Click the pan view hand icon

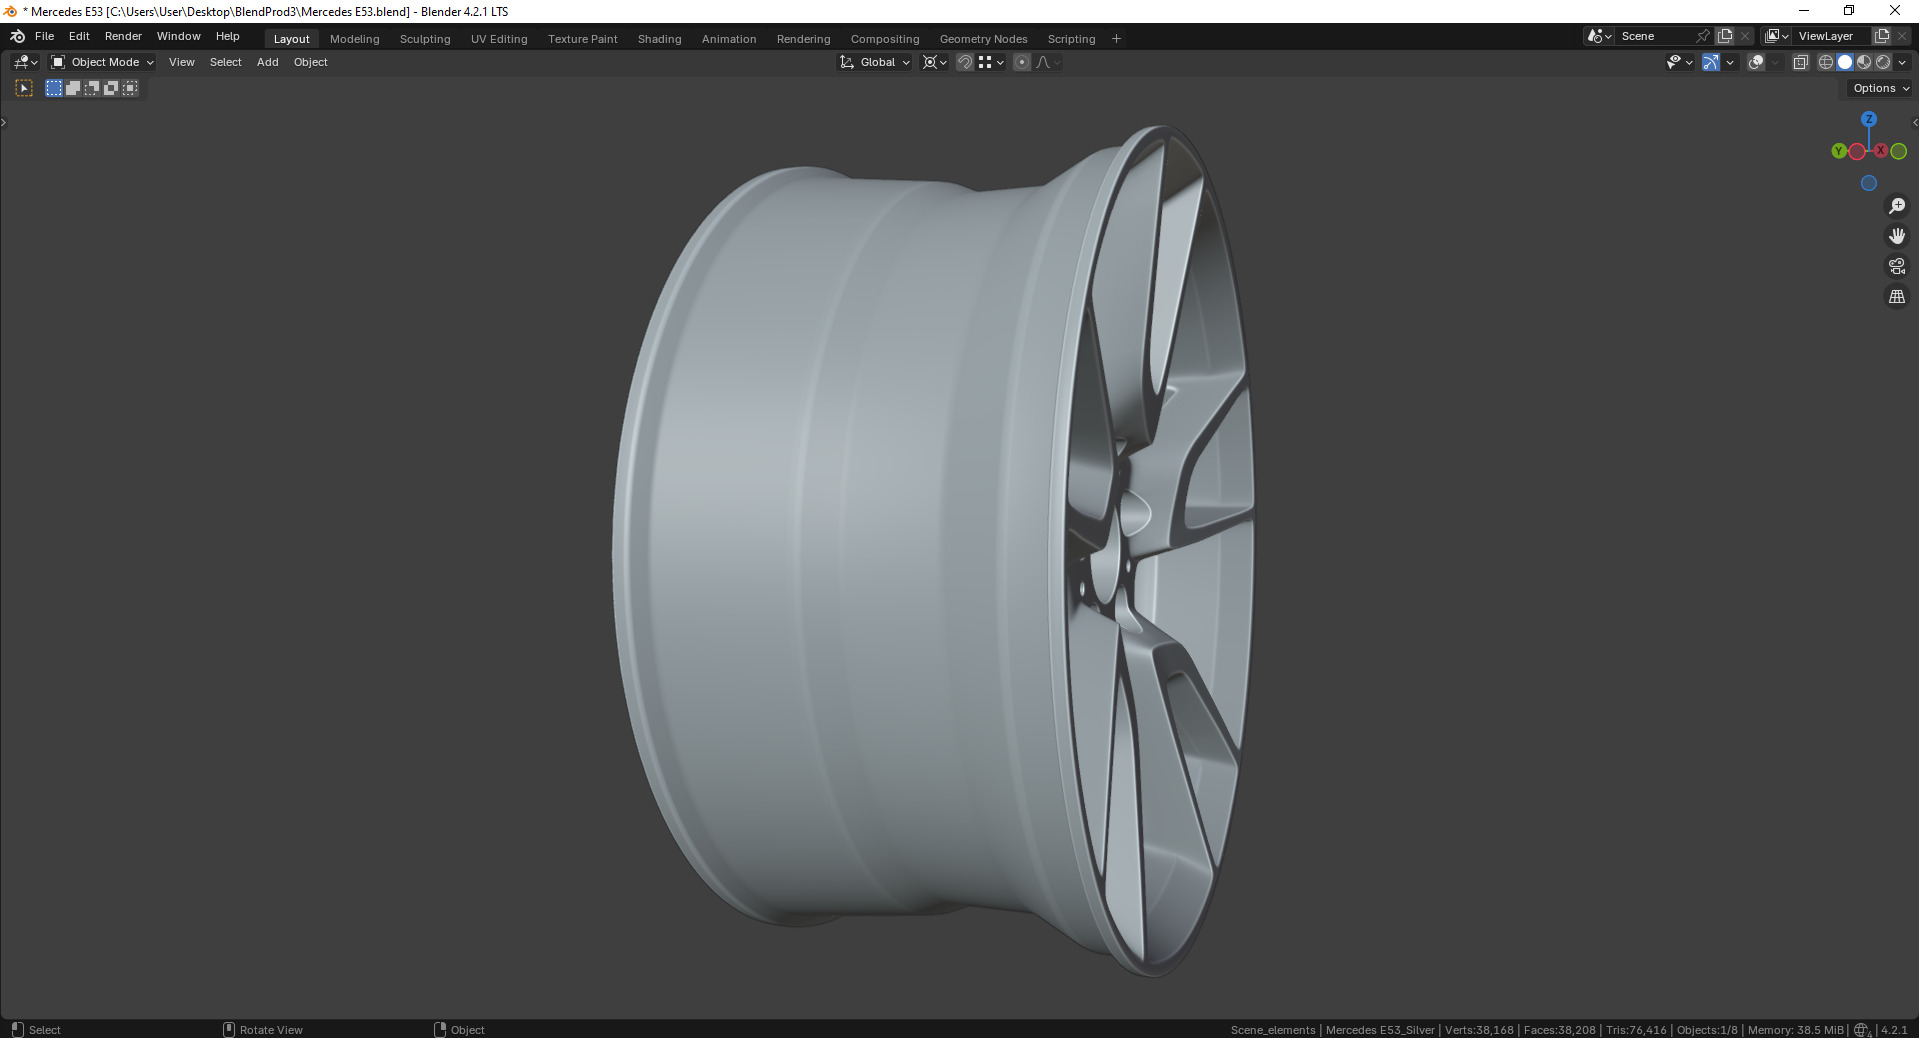coord(1897,236)
